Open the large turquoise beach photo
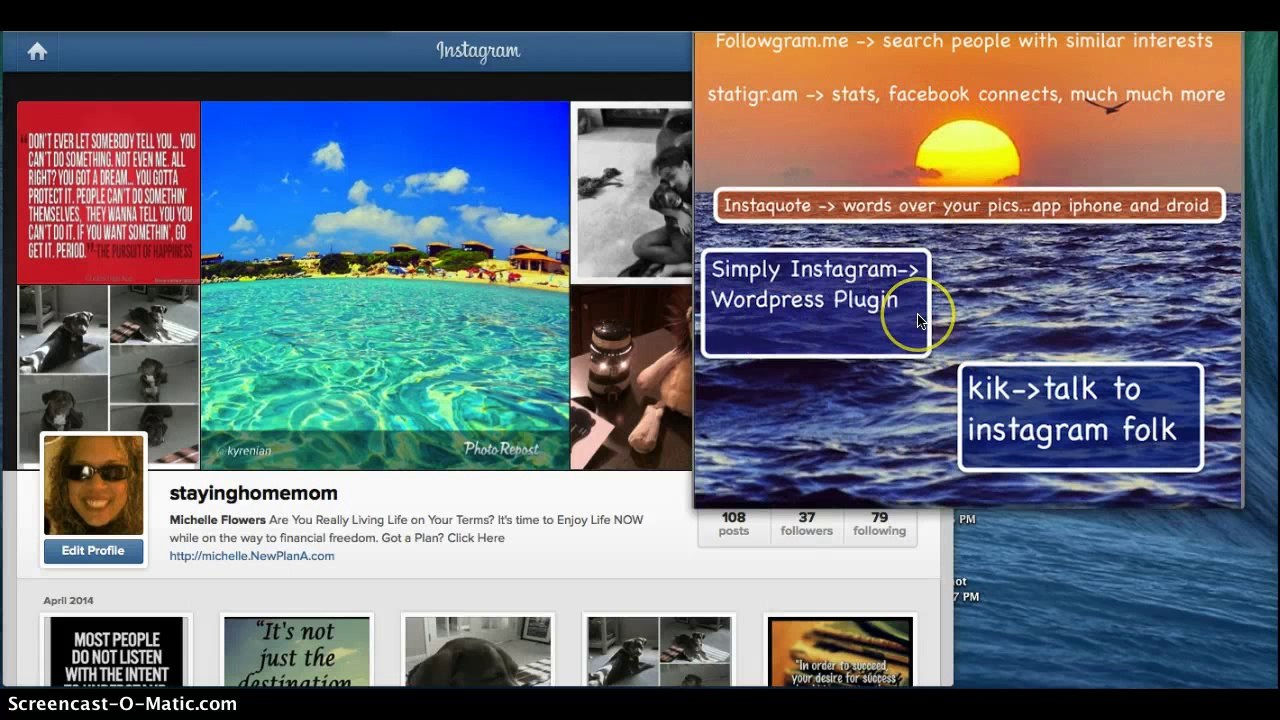Viewport: 1280px width, 720px height. pos(385,285)
